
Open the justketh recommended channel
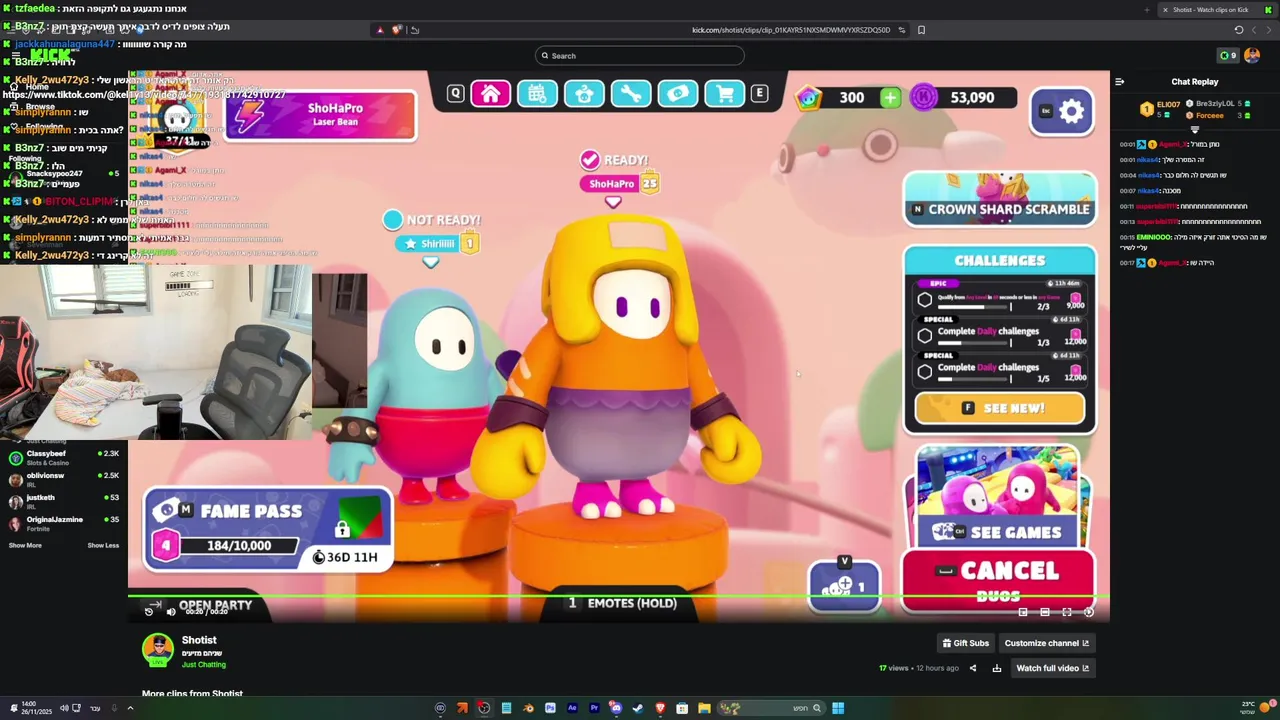64,501
